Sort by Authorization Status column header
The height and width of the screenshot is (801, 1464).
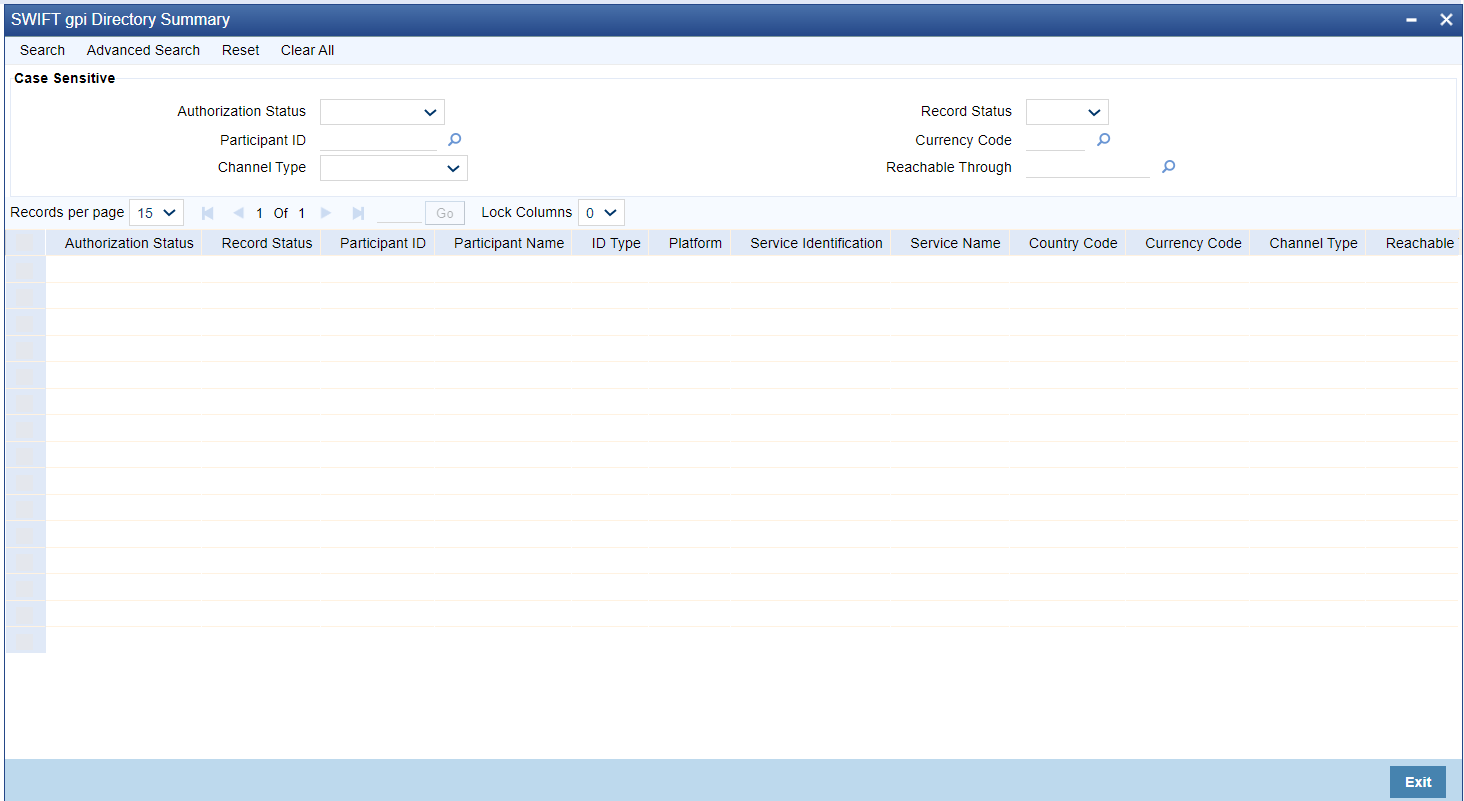coord(129,243)
